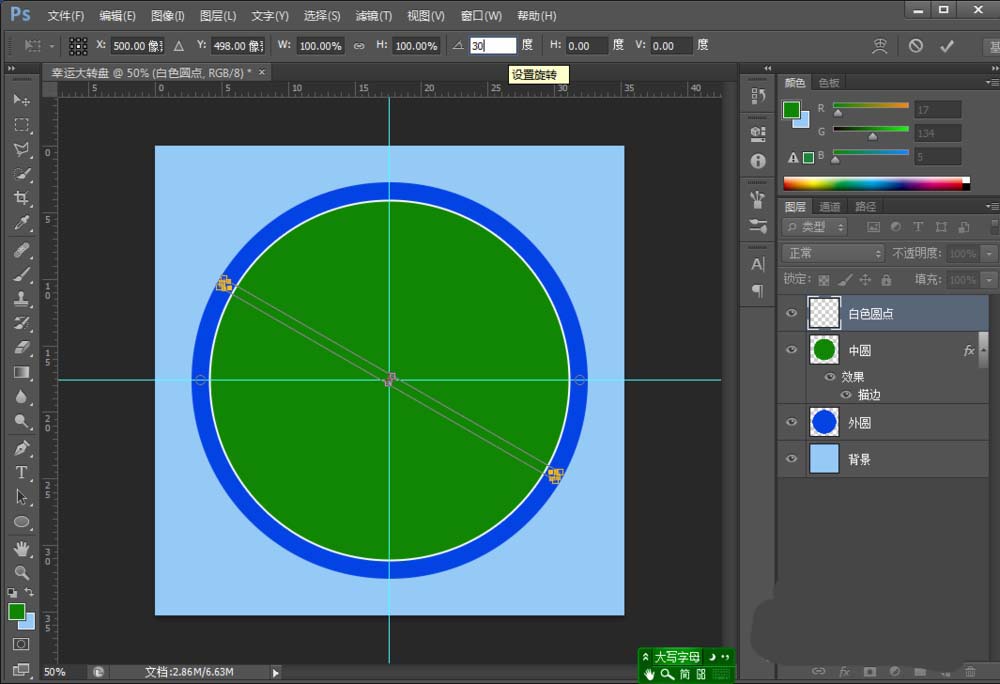
Task: Cancel the transform with the circle-slash icon
Action: pyautogui.click(x=915, y=46)
